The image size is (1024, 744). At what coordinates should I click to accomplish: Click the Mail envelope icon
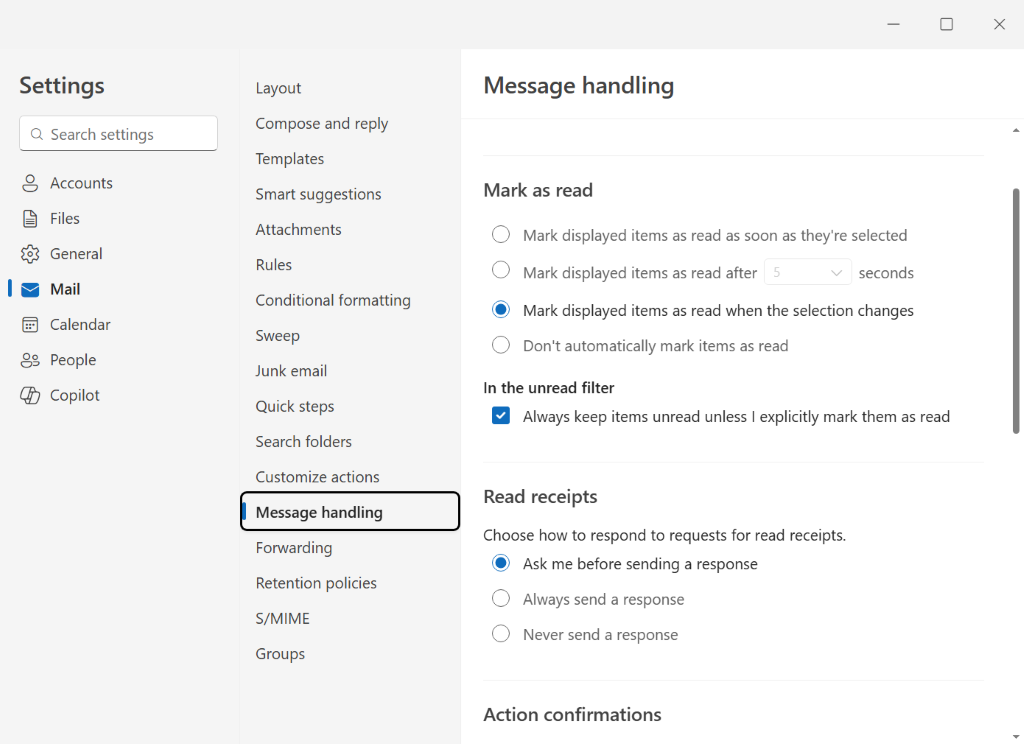pos(30,289)
